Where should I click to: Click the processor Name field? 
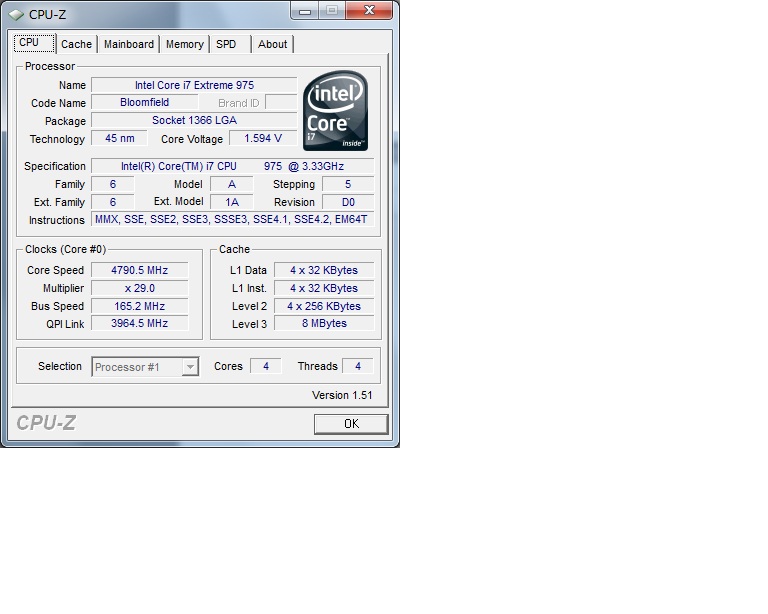194,85
